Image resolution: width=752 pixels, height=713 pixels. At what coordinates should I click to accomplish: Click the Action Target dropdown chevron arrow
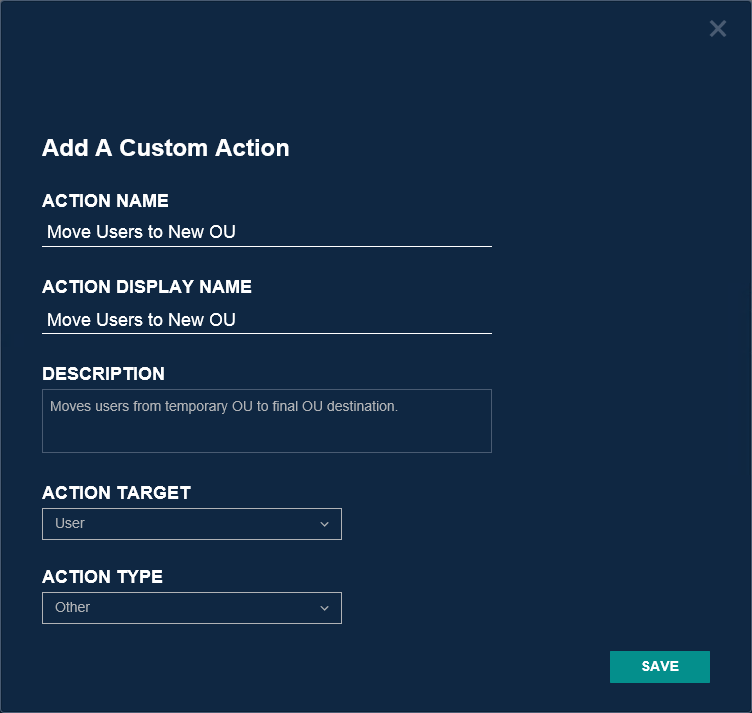click(324, 524)
